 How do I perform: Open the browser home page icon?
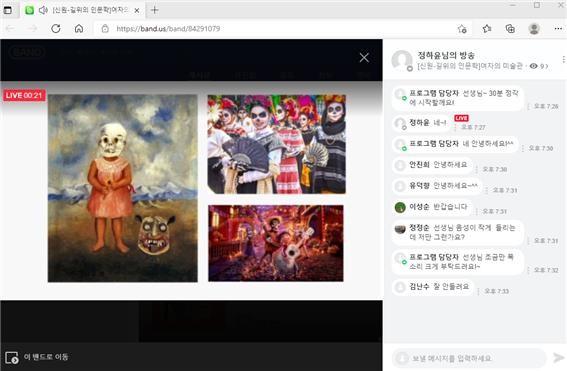79,29
